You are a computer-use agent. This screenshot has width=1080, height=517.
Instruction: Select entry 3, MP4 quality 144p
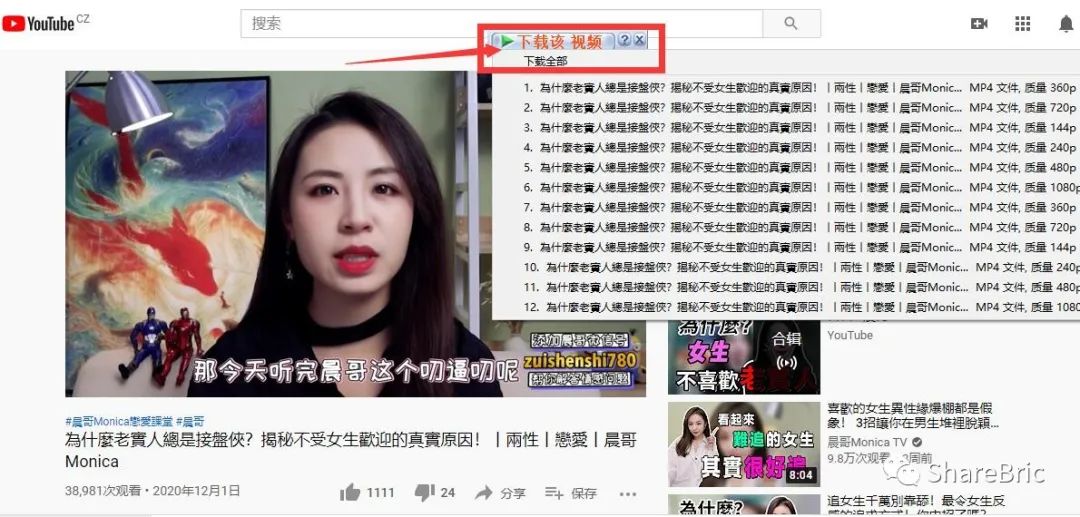point(800,128)
